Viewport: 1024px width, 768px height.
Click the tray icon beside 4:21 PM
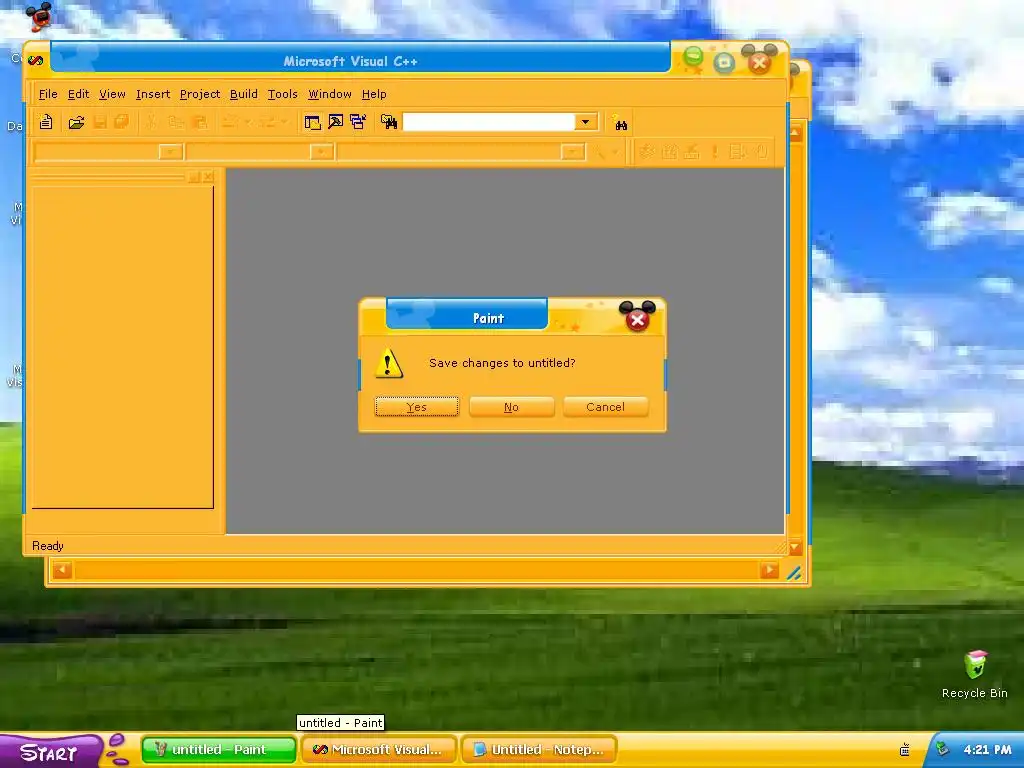click(x=942, y=750)
